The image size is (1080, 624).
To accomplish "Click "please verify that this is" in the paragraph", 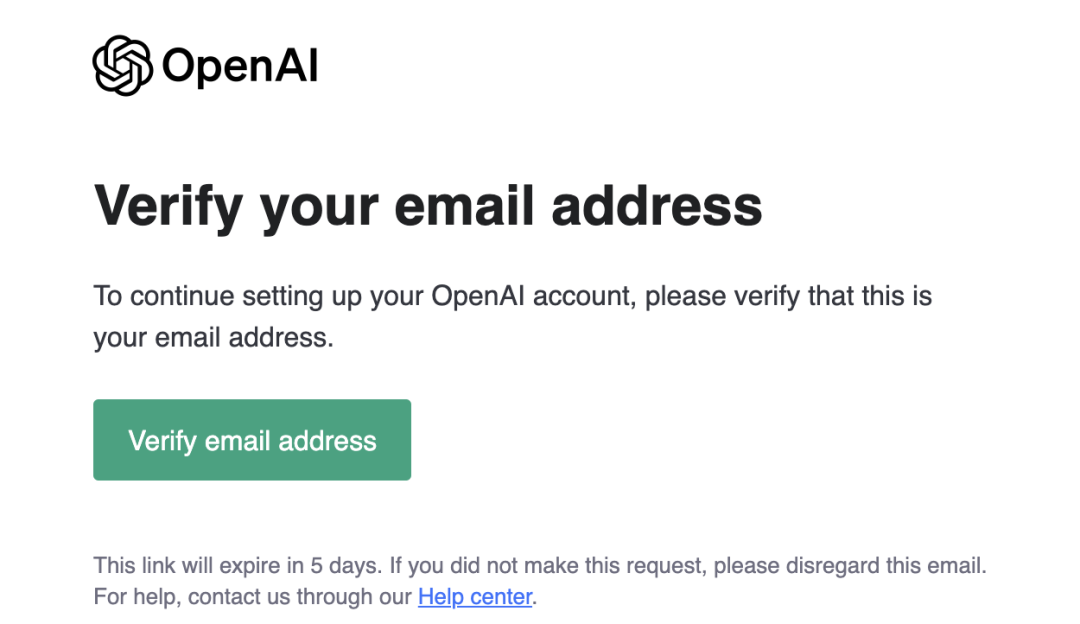I will [x=788, y=297].
